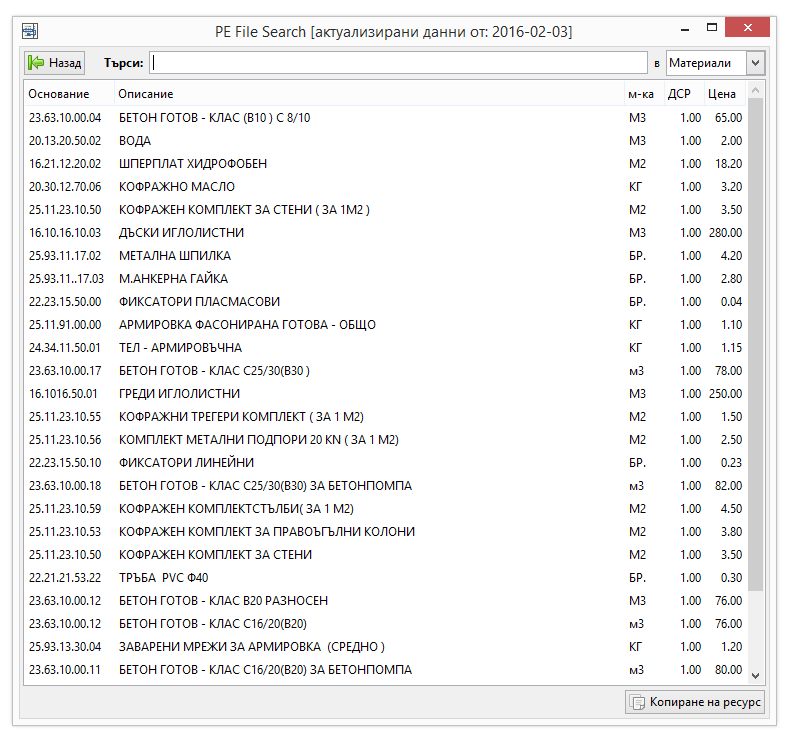
Task: Click price 18.20 of ШПЕРПЛАТ ХИДРОФОБЕН
Action: 729,164
